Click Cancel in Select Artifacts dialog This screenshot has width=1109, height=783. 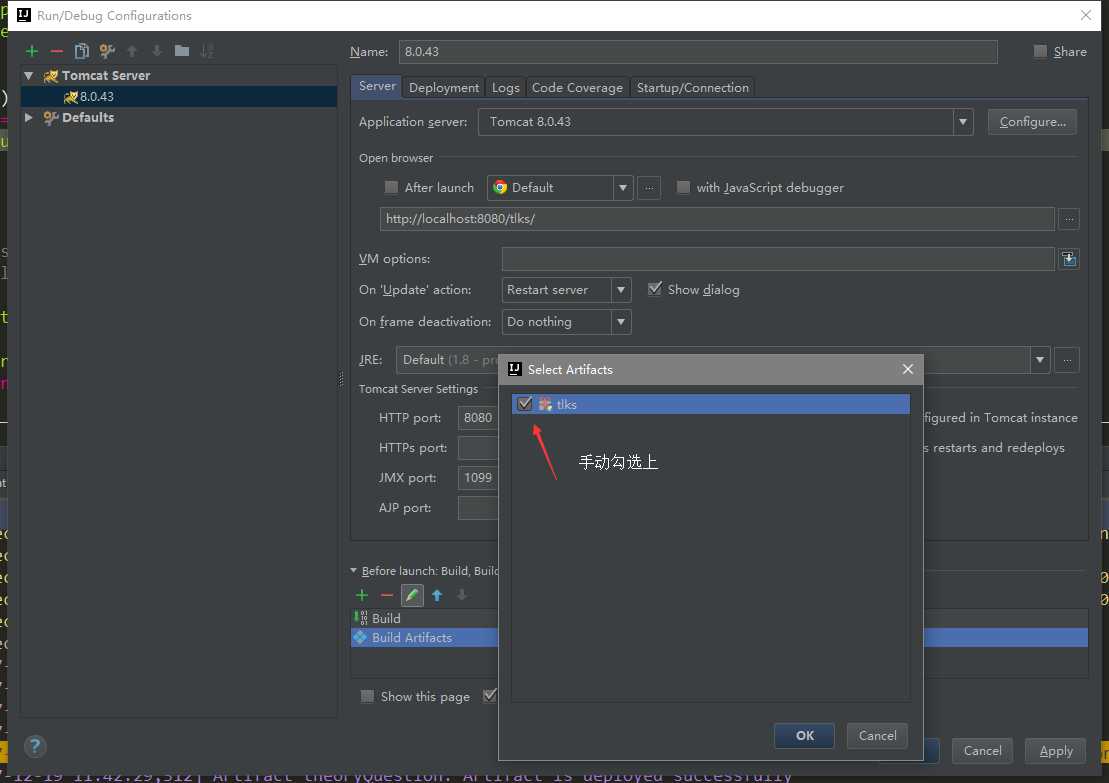(x=877, y=736)
